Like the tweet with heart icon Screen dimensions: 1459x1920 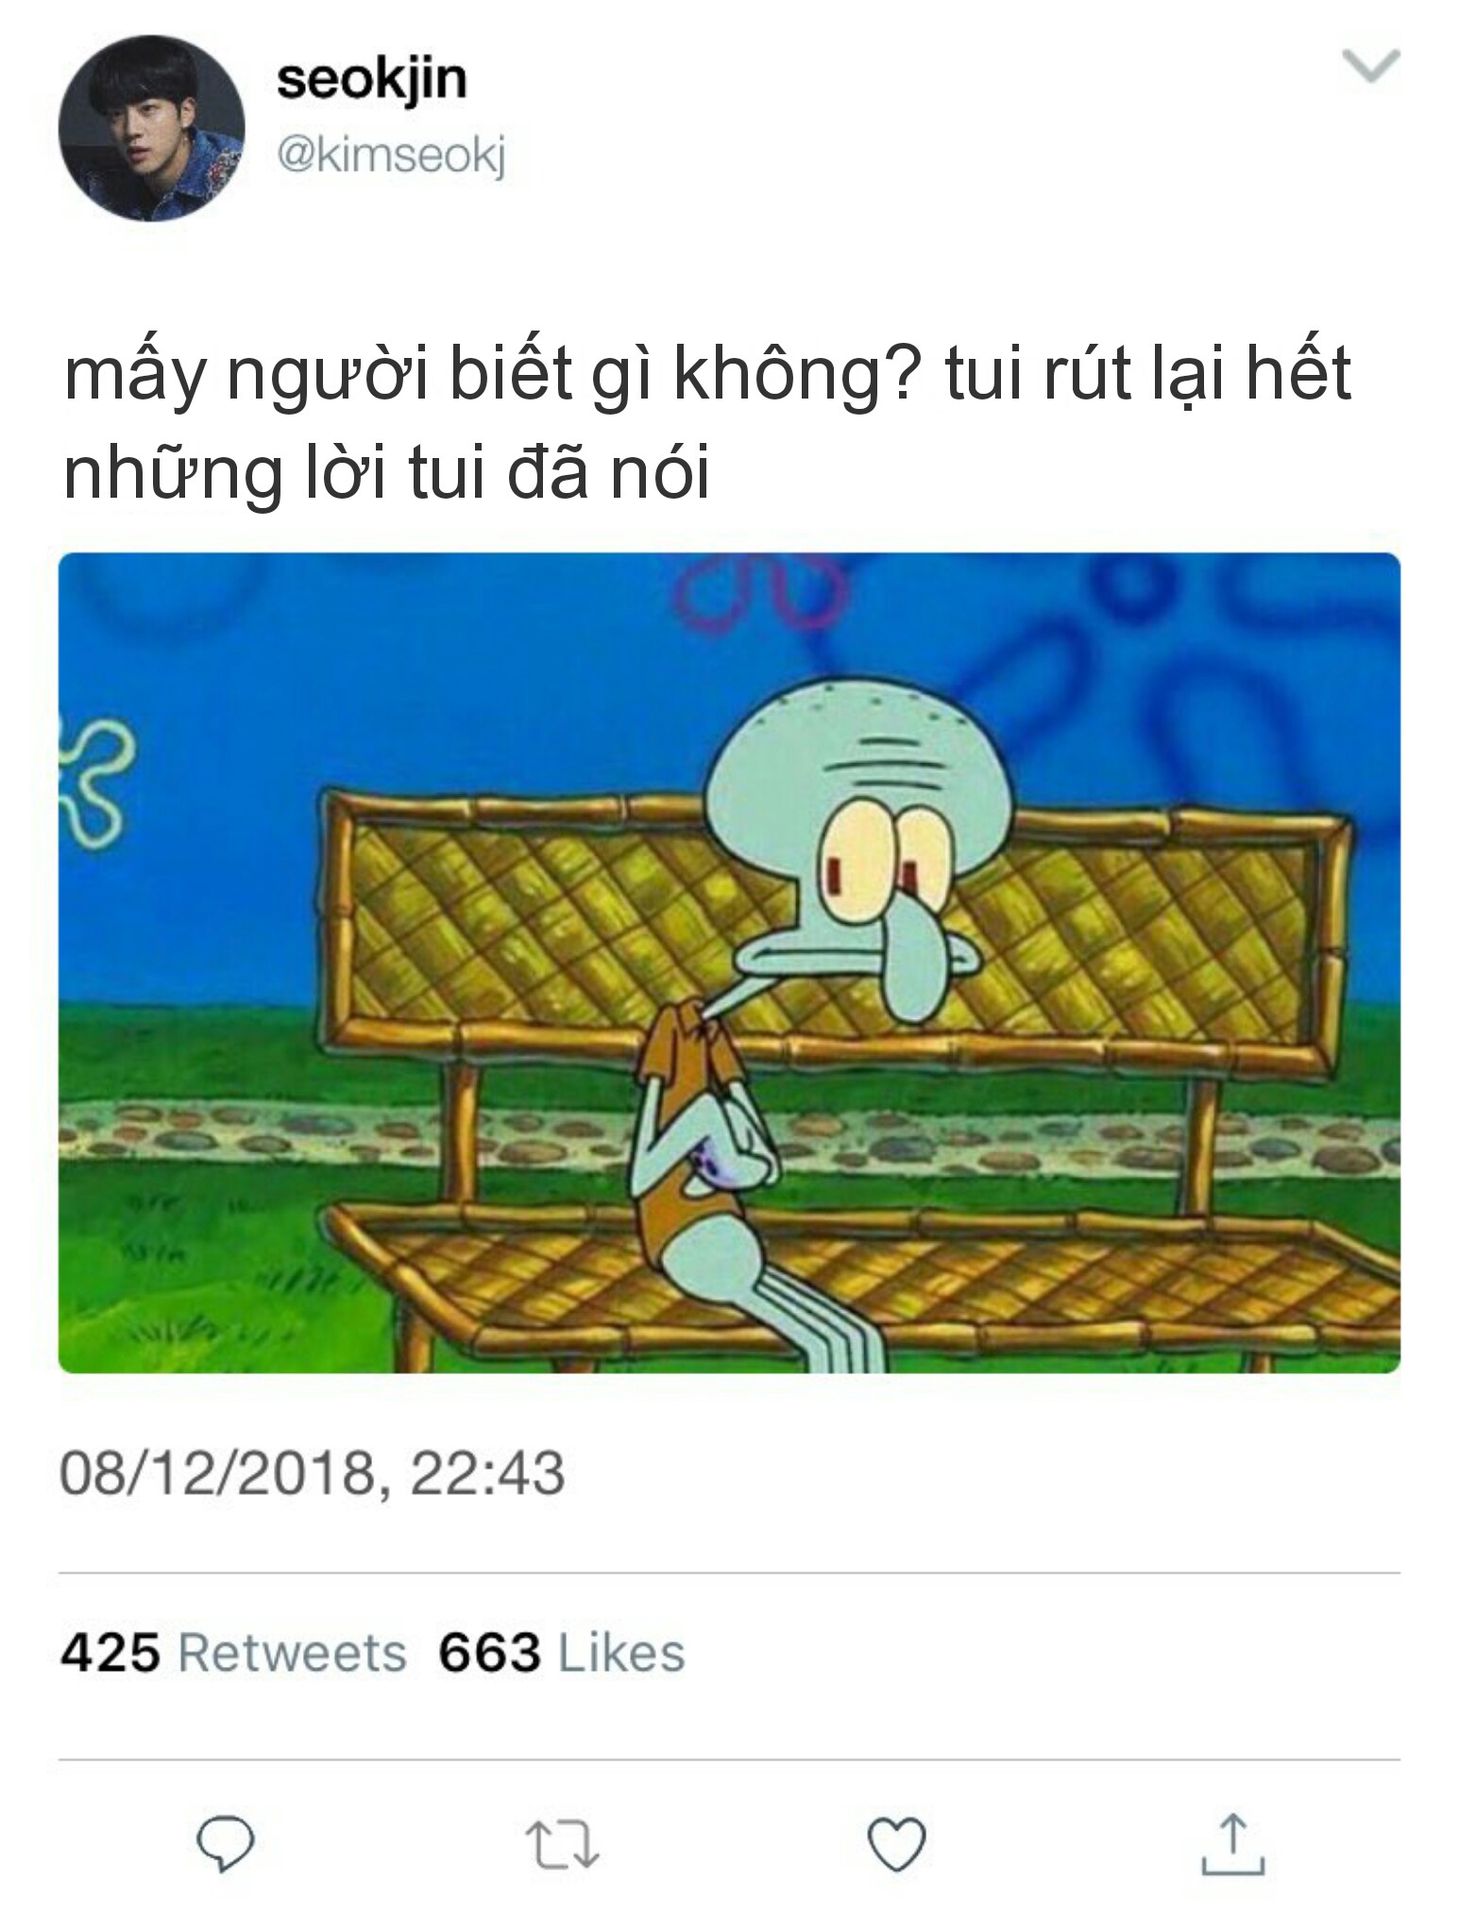pos(896,1845)
